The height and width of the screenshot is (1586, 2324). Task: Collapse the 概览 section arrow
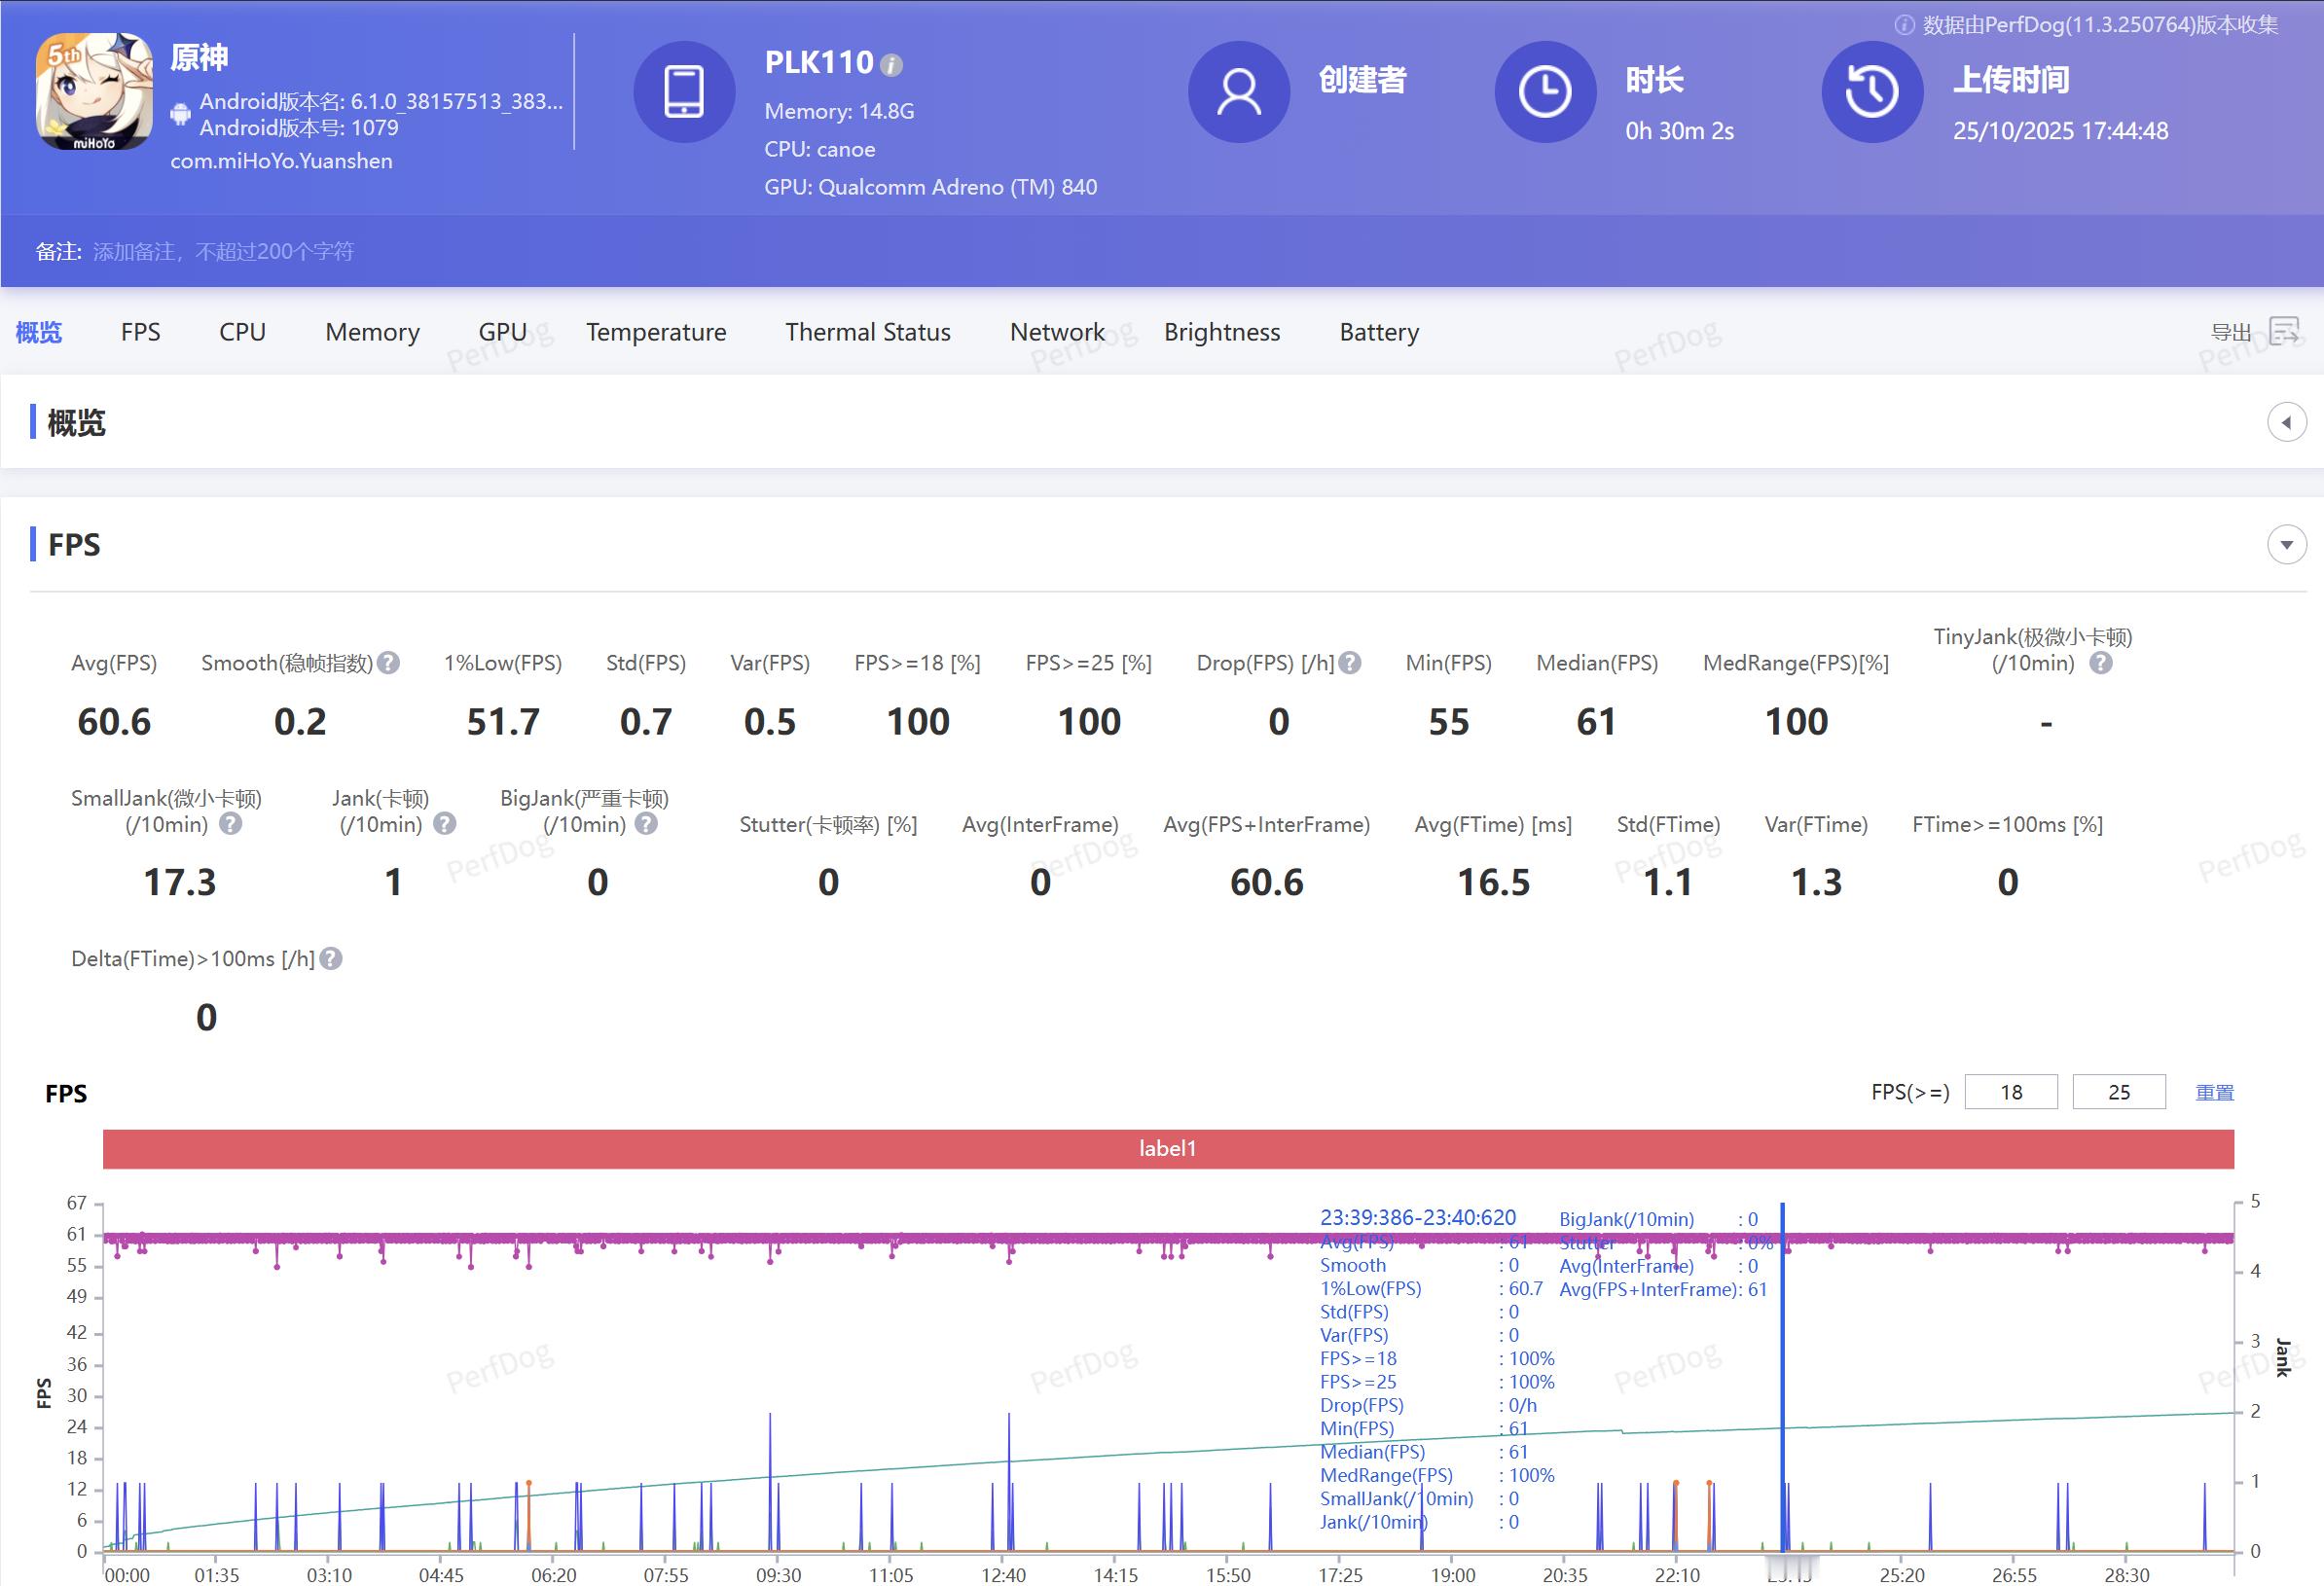pos(2286,422)
